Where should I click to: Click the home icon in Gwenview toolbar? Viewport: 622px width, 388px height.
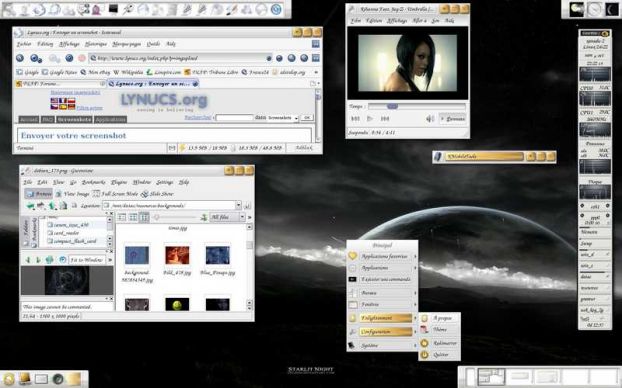(63, 206)
